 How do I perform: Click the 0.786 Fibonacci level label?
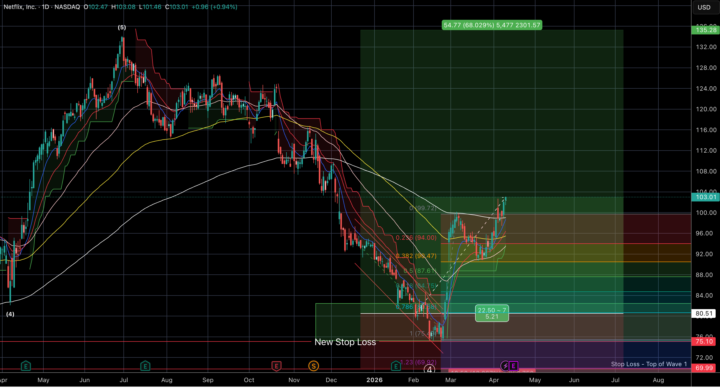click(x=416, y=307)
